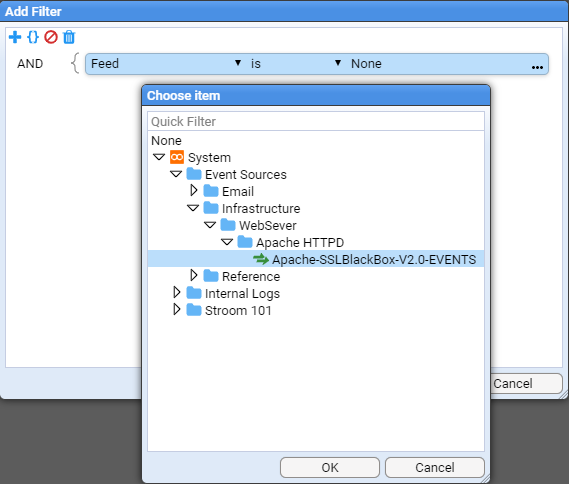This screenshot has width=569, height=484.
Task: Click the blue trash delete icon
Action: pyautogui.click(x=69, y=37)
